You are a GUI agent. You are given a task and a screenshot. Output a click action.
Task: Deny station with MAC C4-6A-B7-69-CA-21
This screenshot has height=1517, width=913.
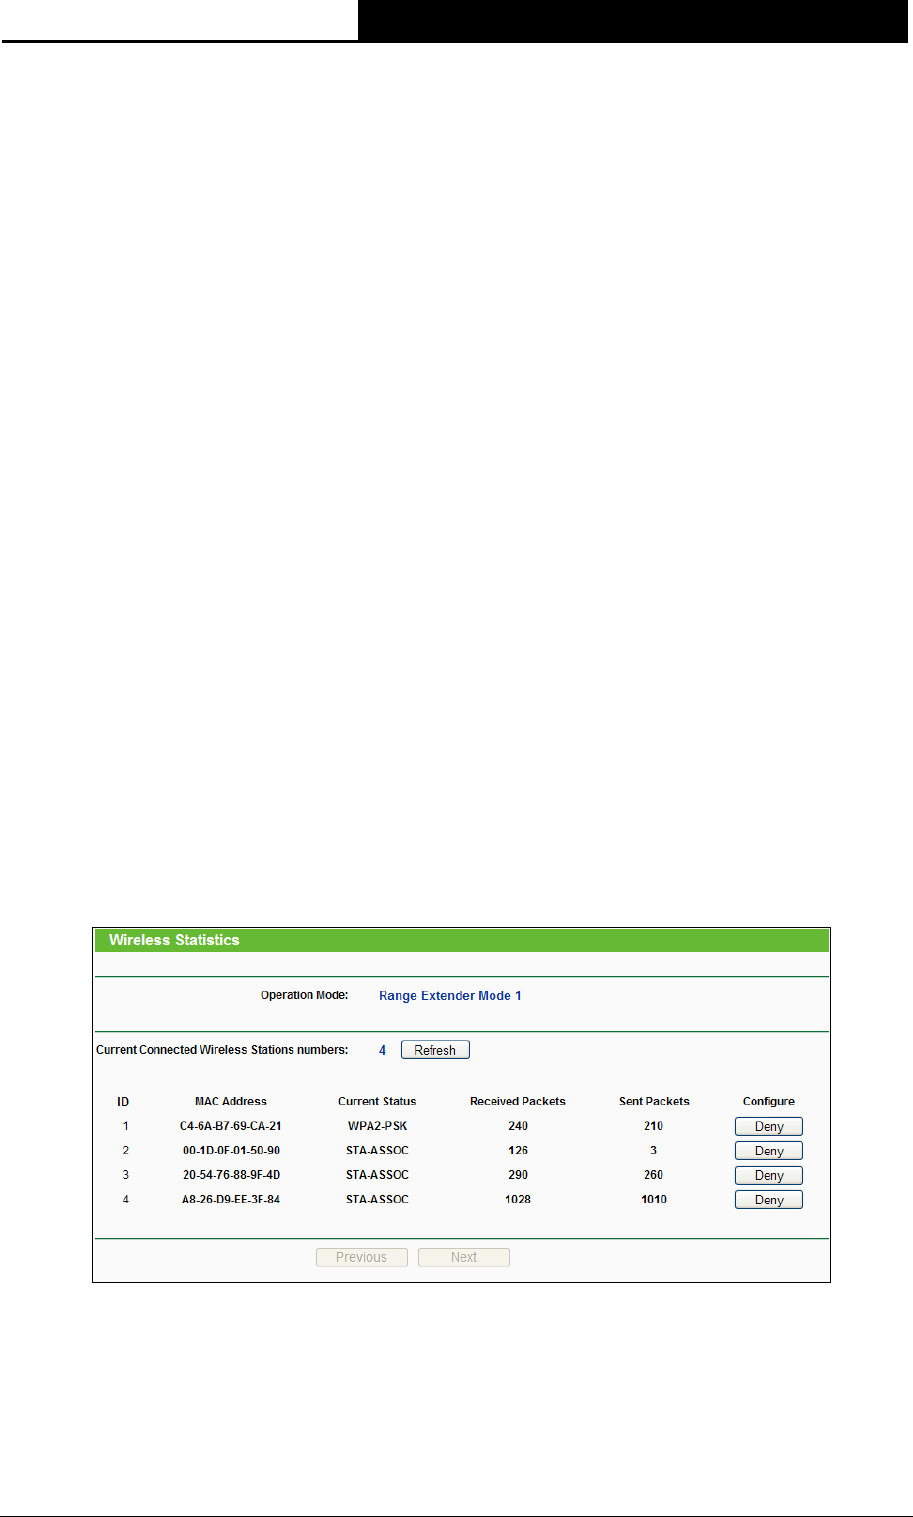click(769, 1126)
